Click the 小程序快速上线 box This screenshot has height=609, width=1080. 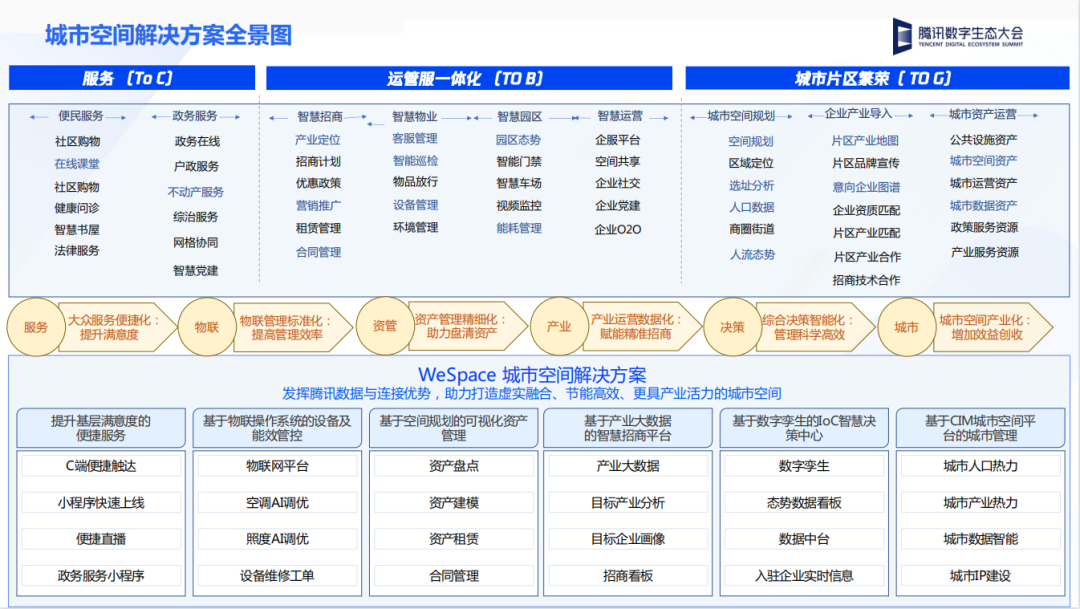(x=101, y=503)
